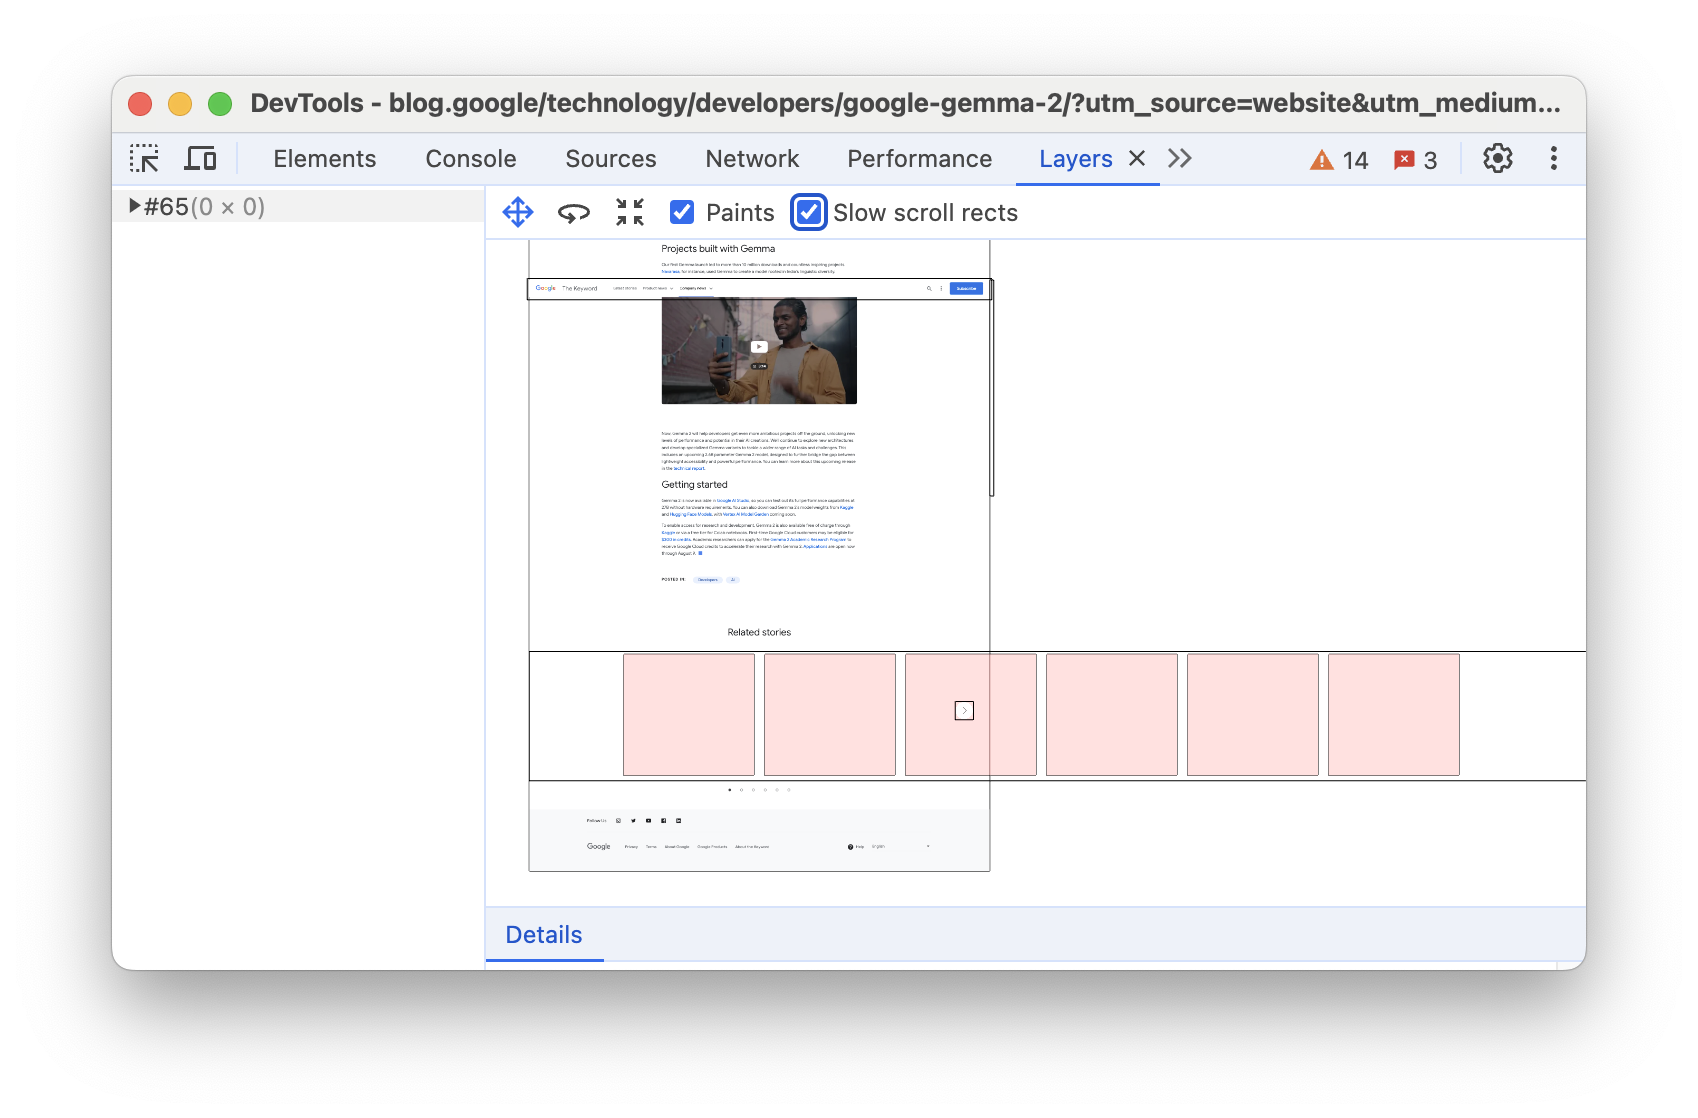The width and height of the screenshot is (1698, 1118).
Task: Open the Network panel
Action: (751, 158)
